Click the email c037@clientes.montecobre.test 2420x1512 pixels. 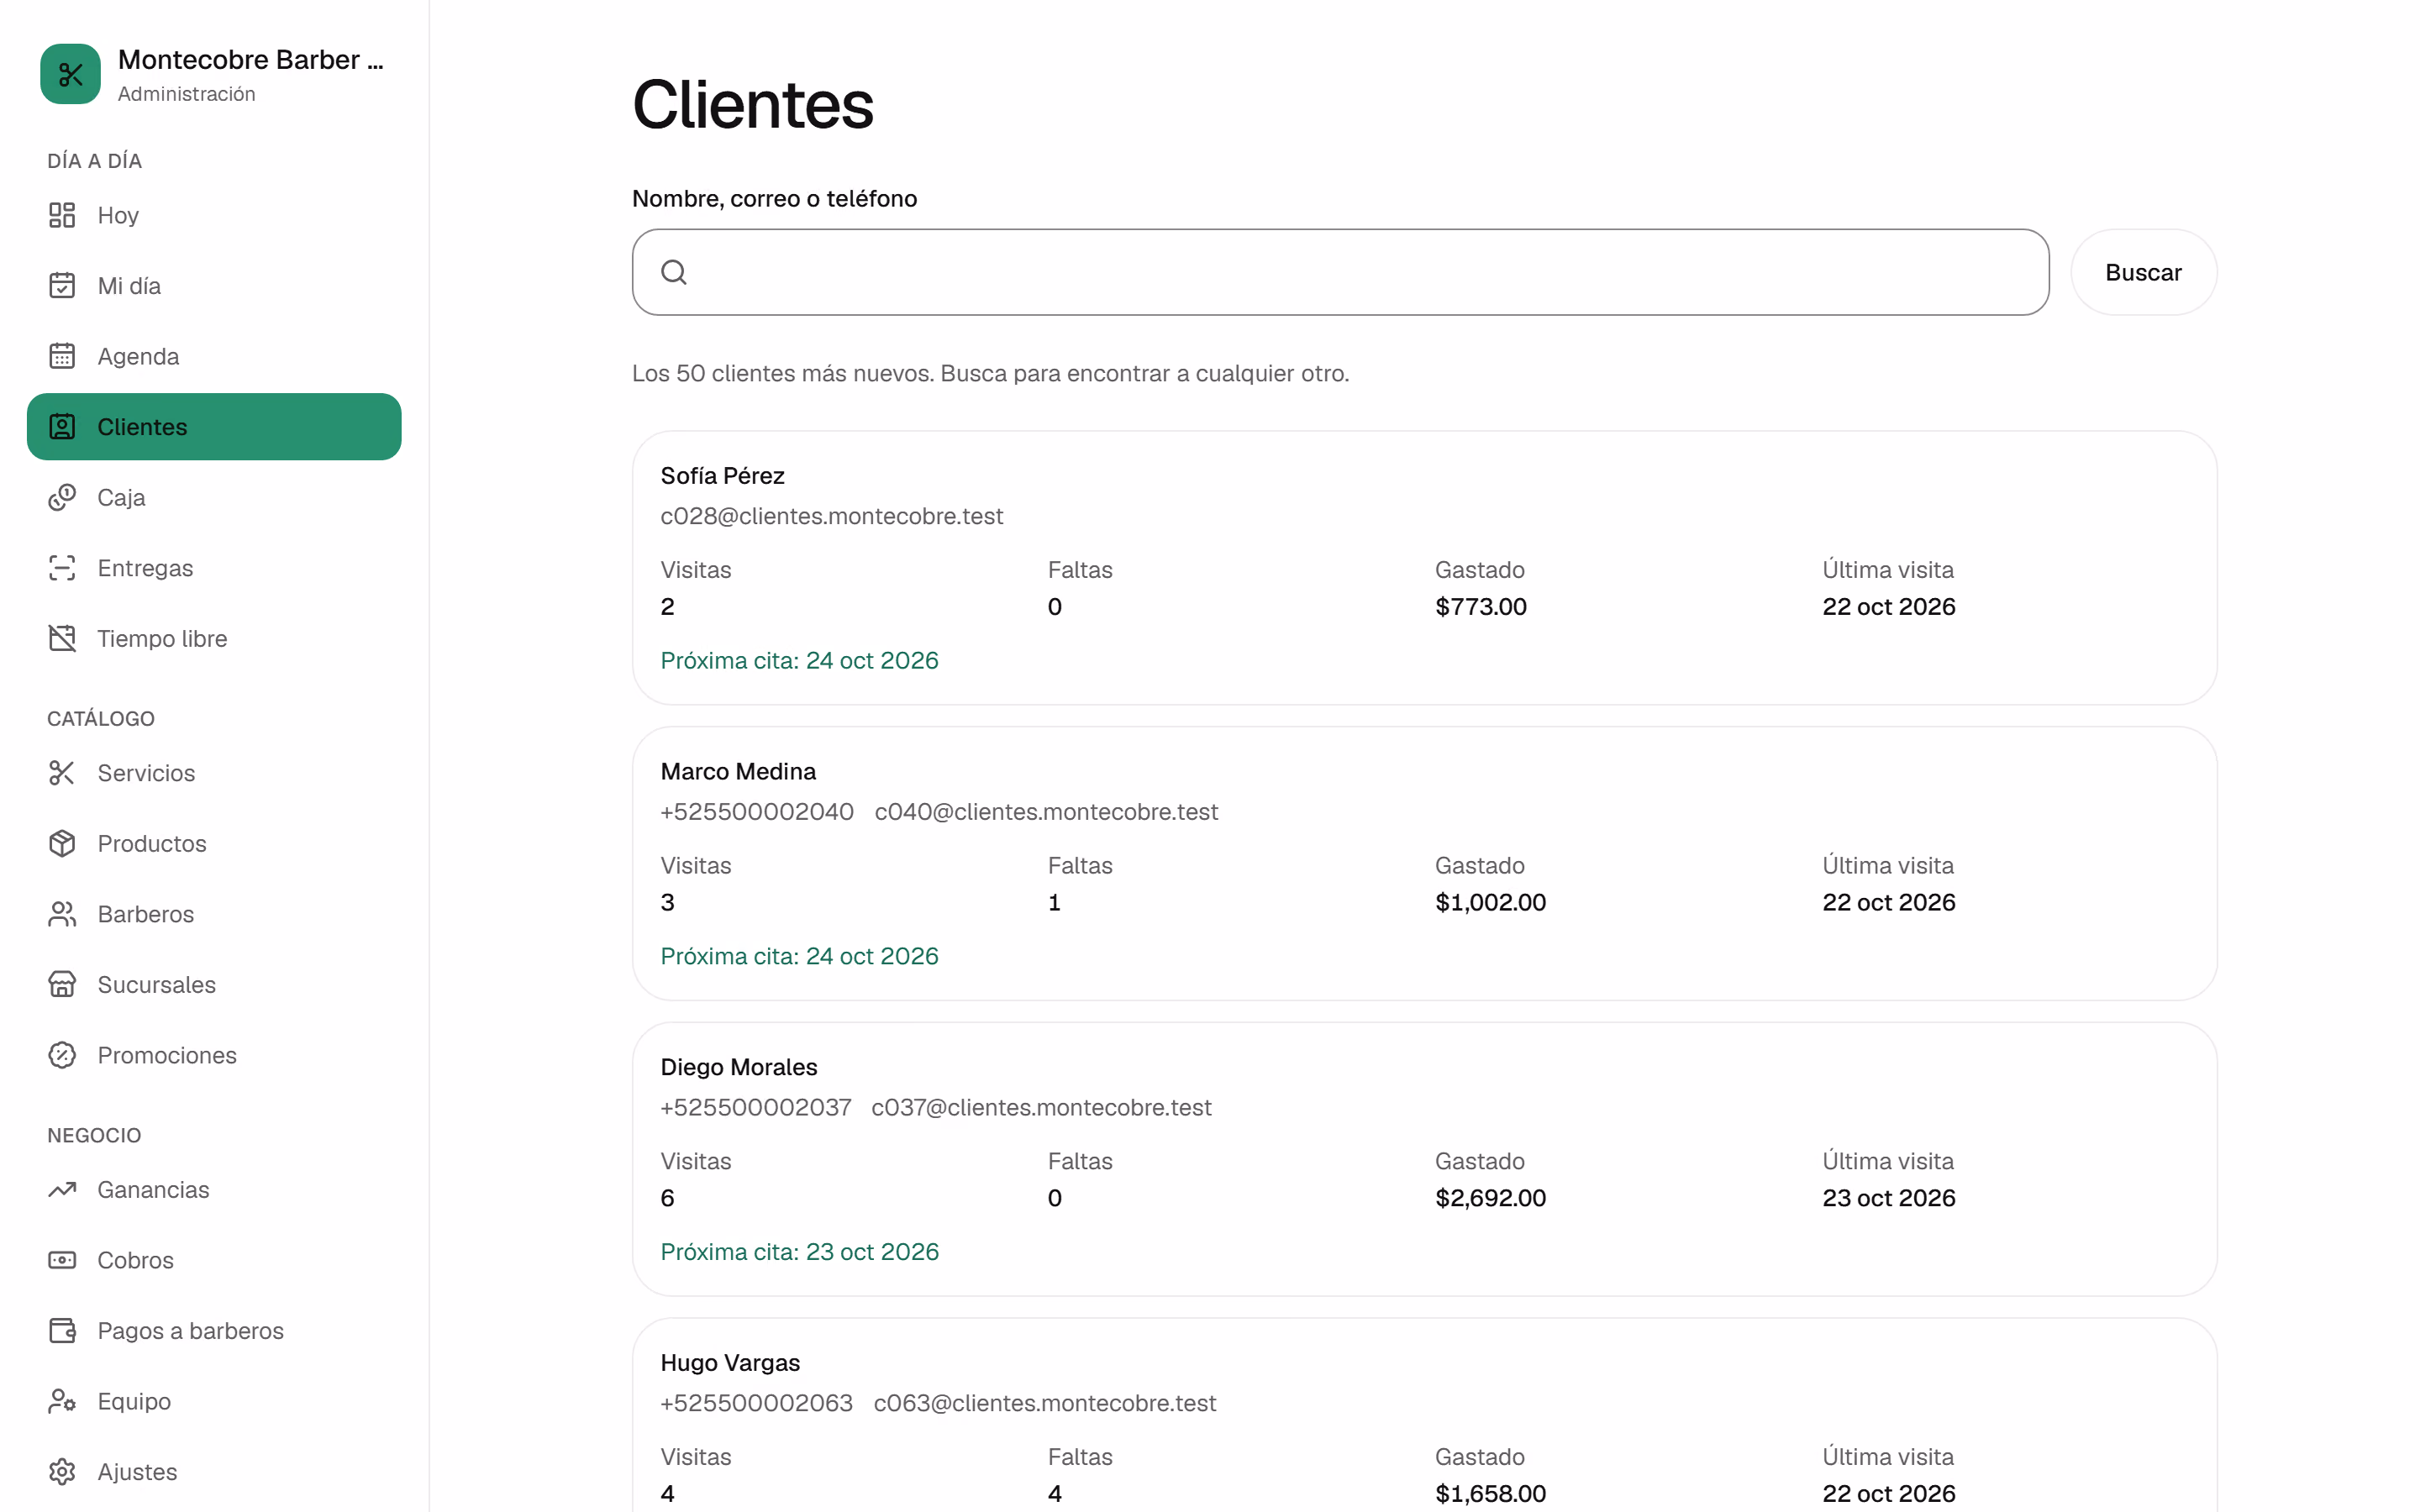(1041, 1107)
